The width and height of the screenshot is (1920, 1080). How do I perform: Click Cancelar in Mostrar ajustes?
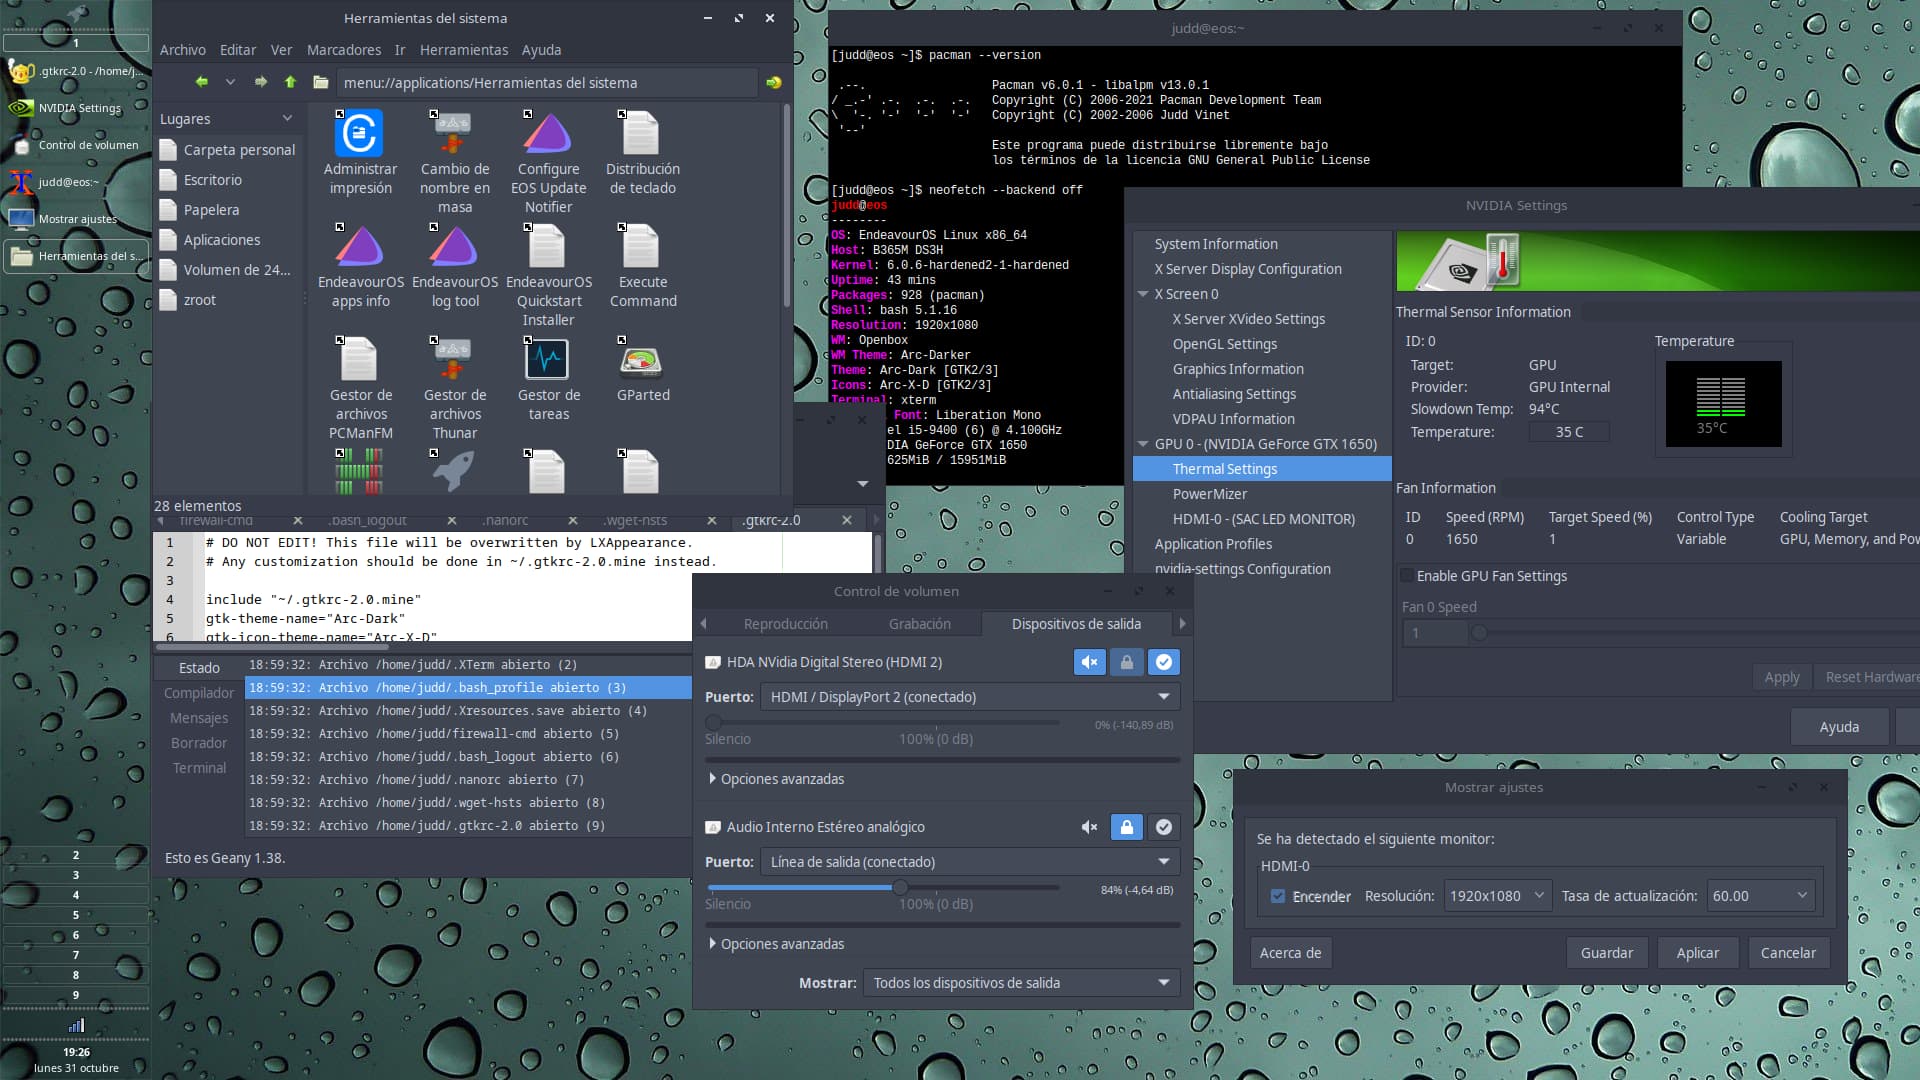coord(1788,953)
